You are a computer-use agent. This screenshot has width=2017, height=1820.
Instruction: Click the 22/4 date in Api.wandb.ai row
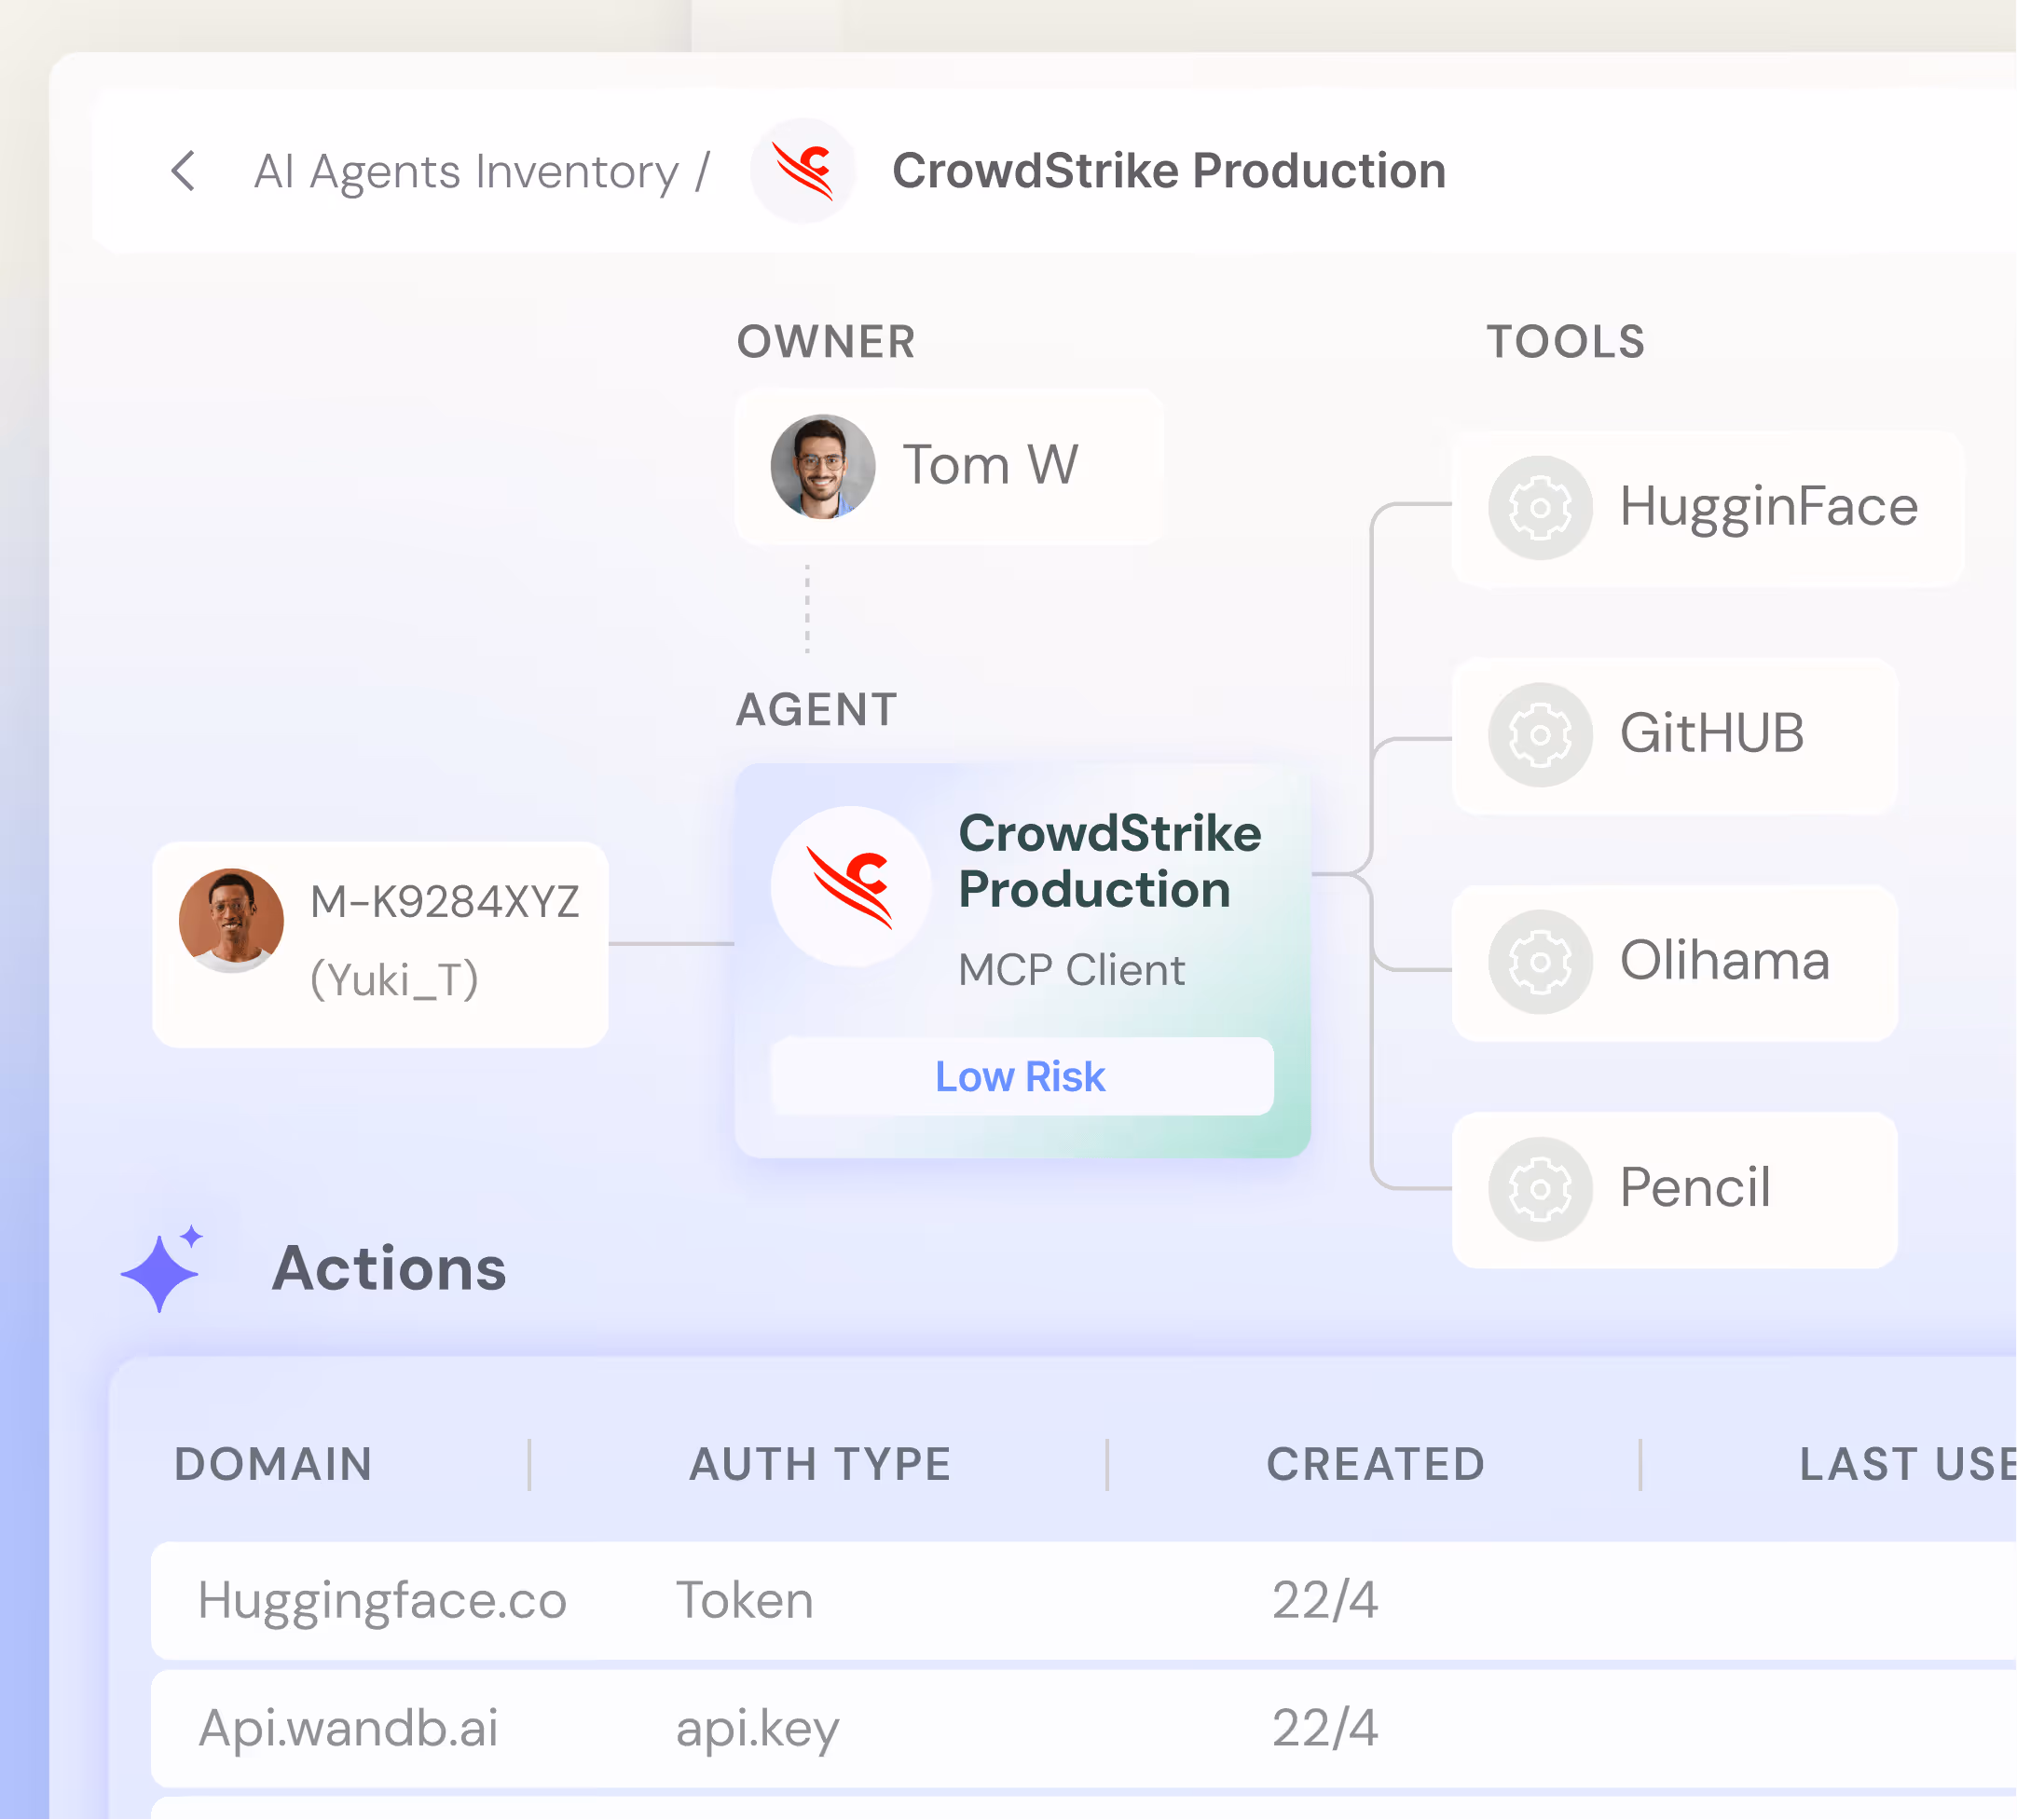(x=1325, y=1729)
